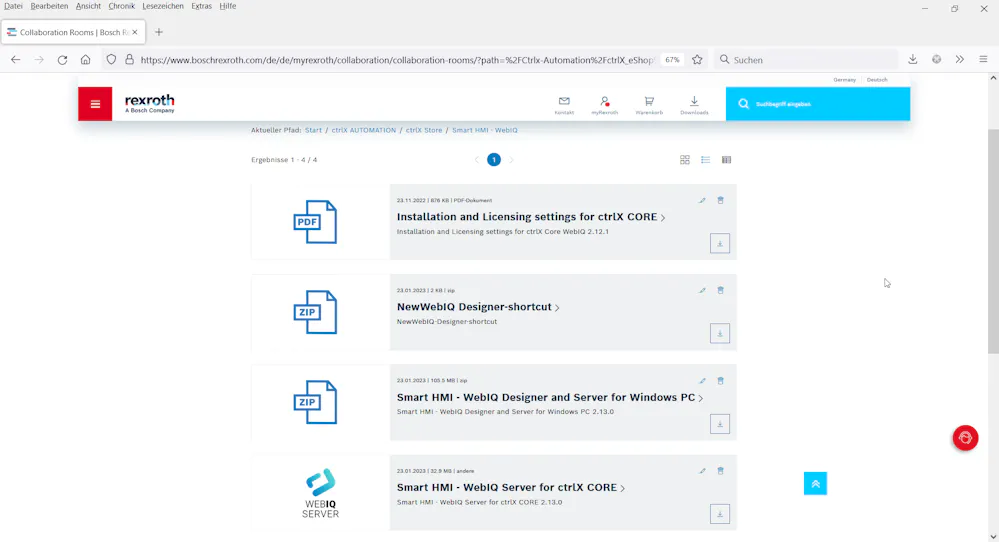The width and height of the screenshot is (999, 542).
Task: Go to Start in breadcrumb
Action: (x=313, y=130)
